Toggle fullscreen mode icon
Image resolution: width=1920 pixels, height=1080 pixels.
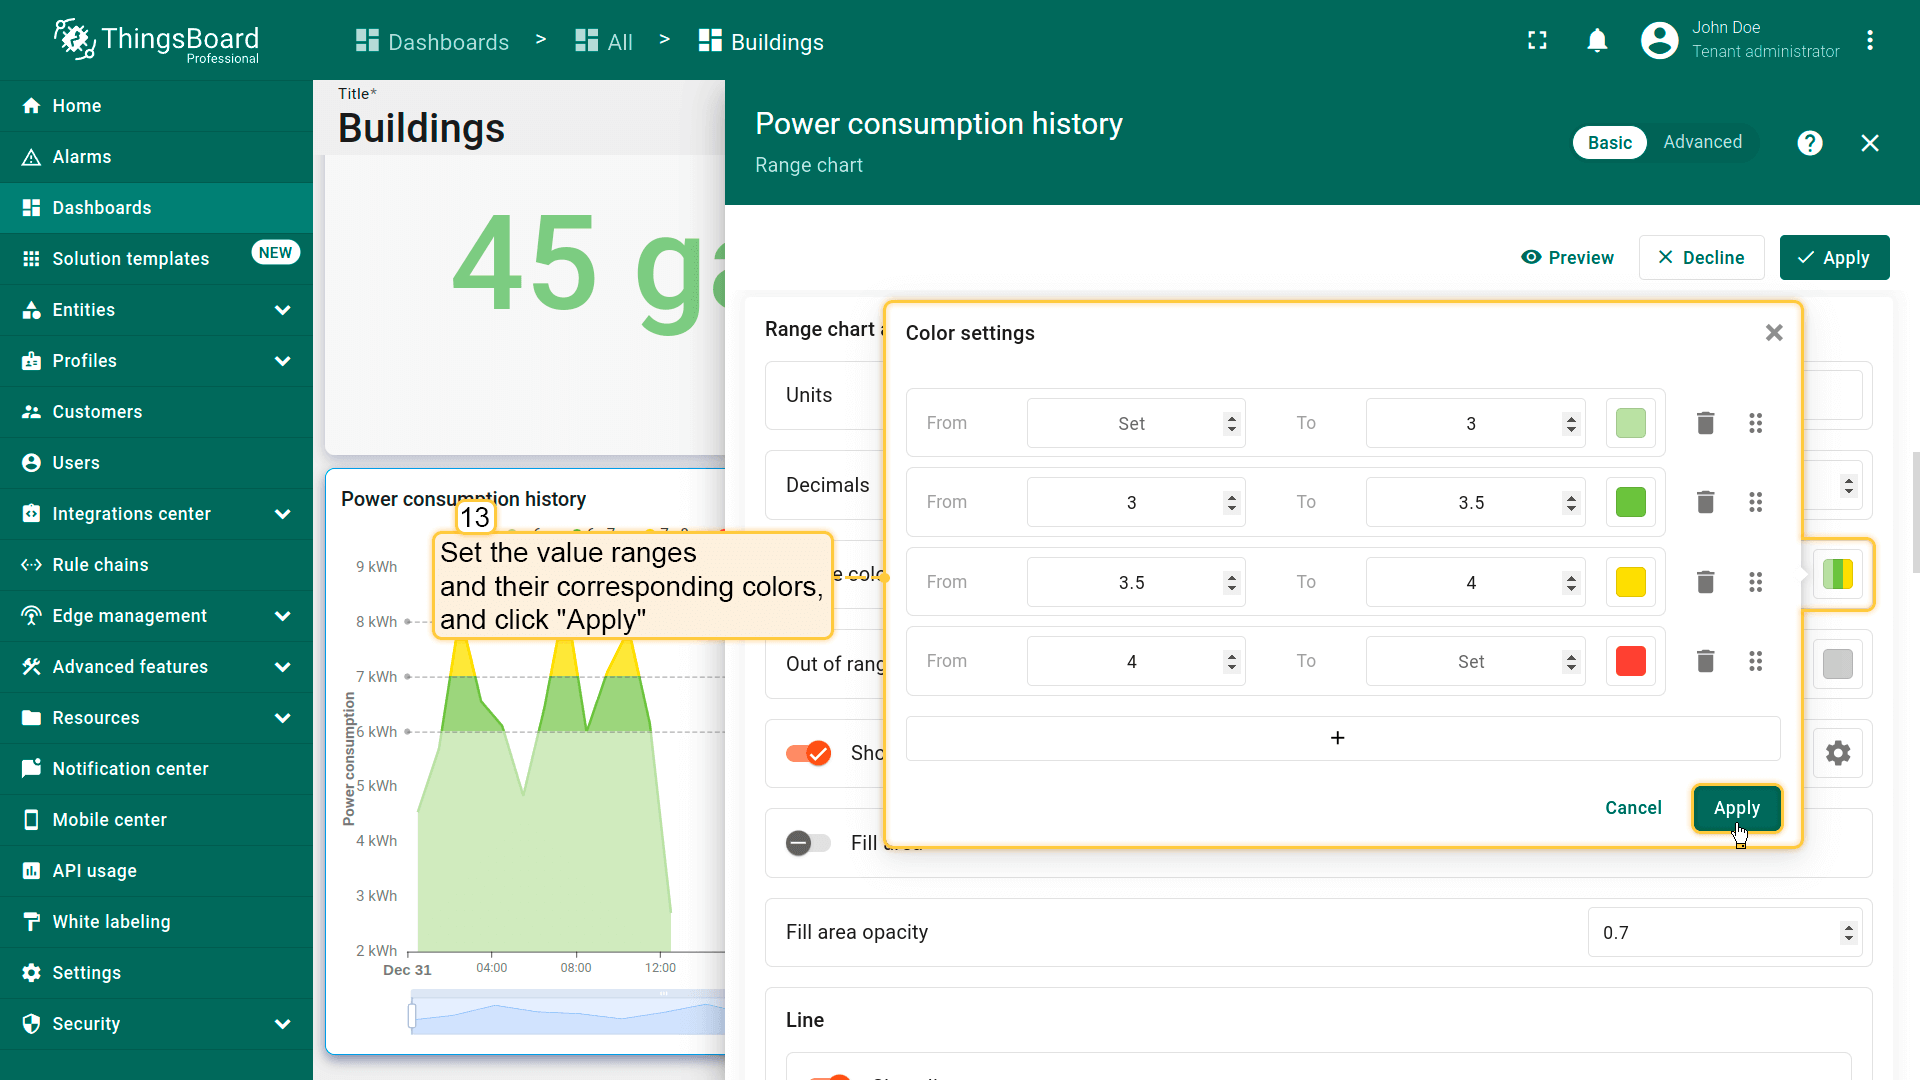point(1537,40)
